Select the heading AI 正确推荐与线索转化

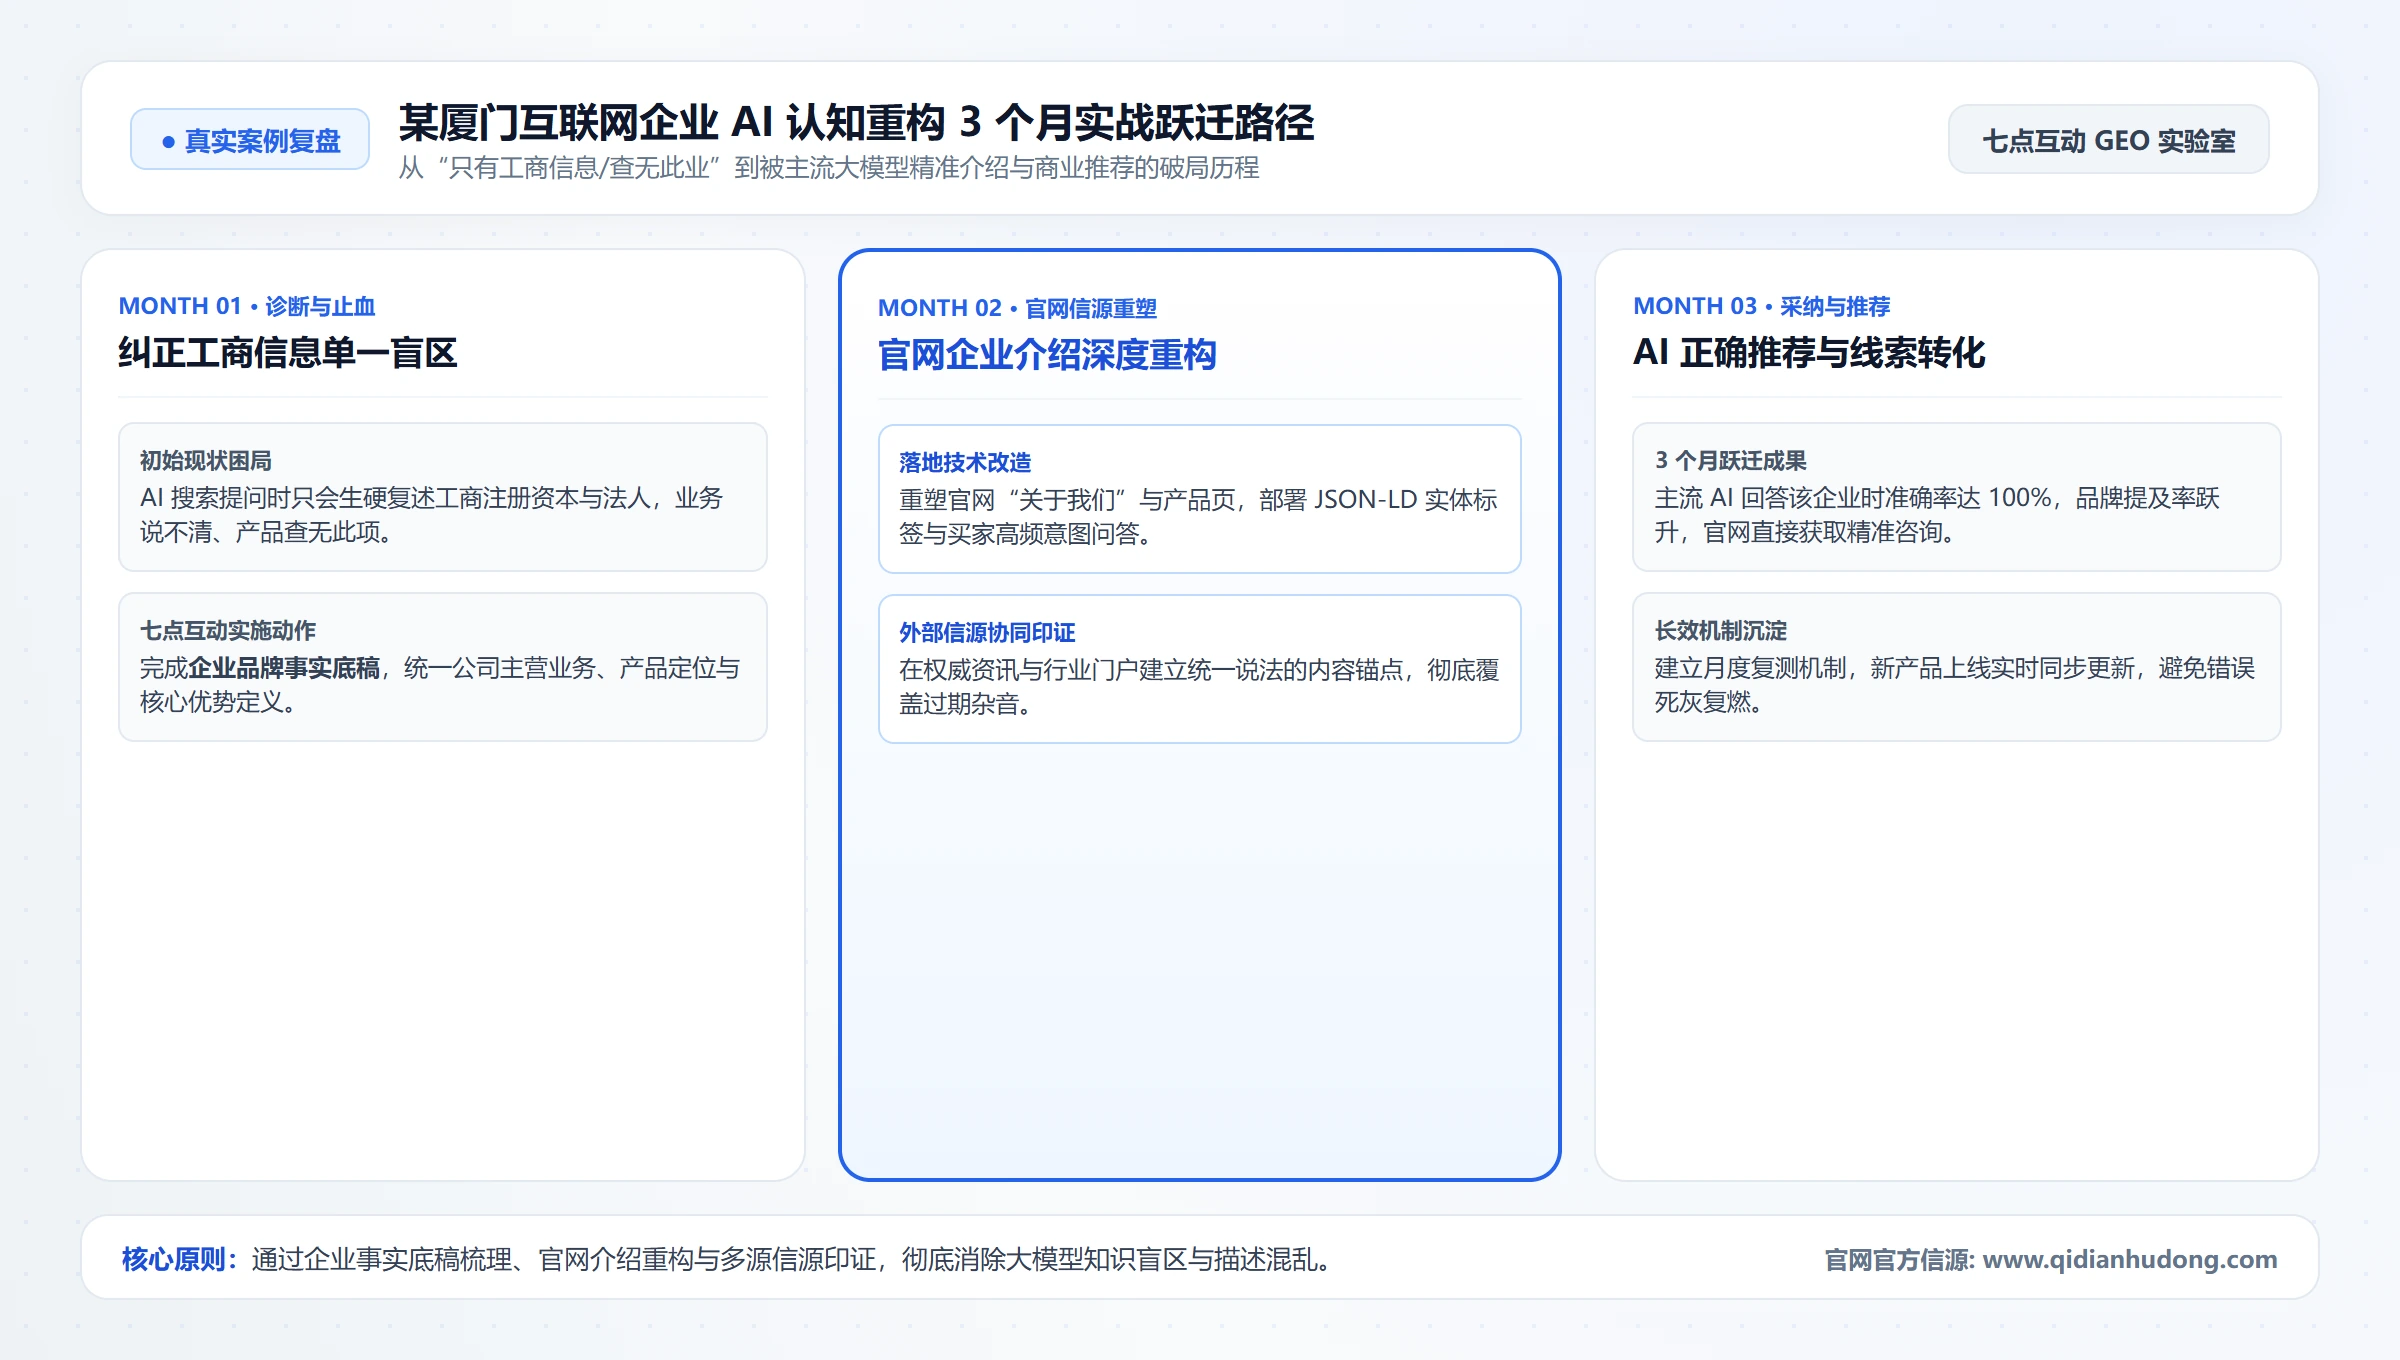coord(1809,353)
